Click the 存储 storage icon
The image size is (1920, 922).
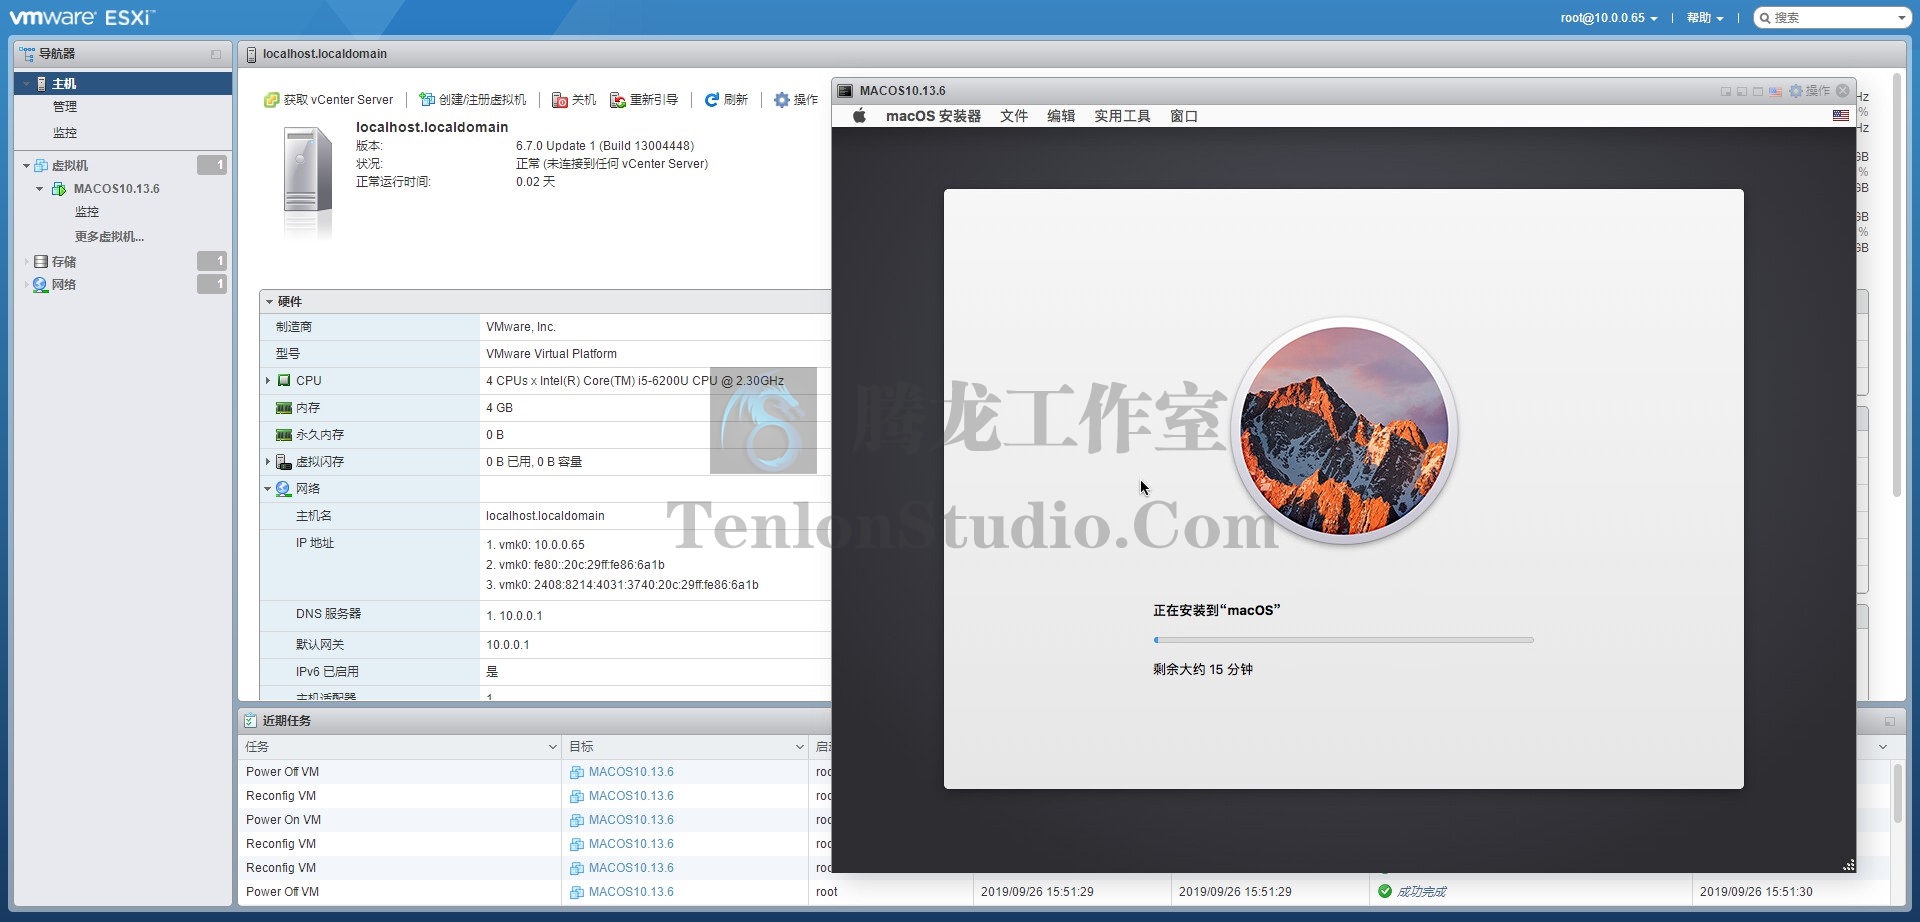41,262
